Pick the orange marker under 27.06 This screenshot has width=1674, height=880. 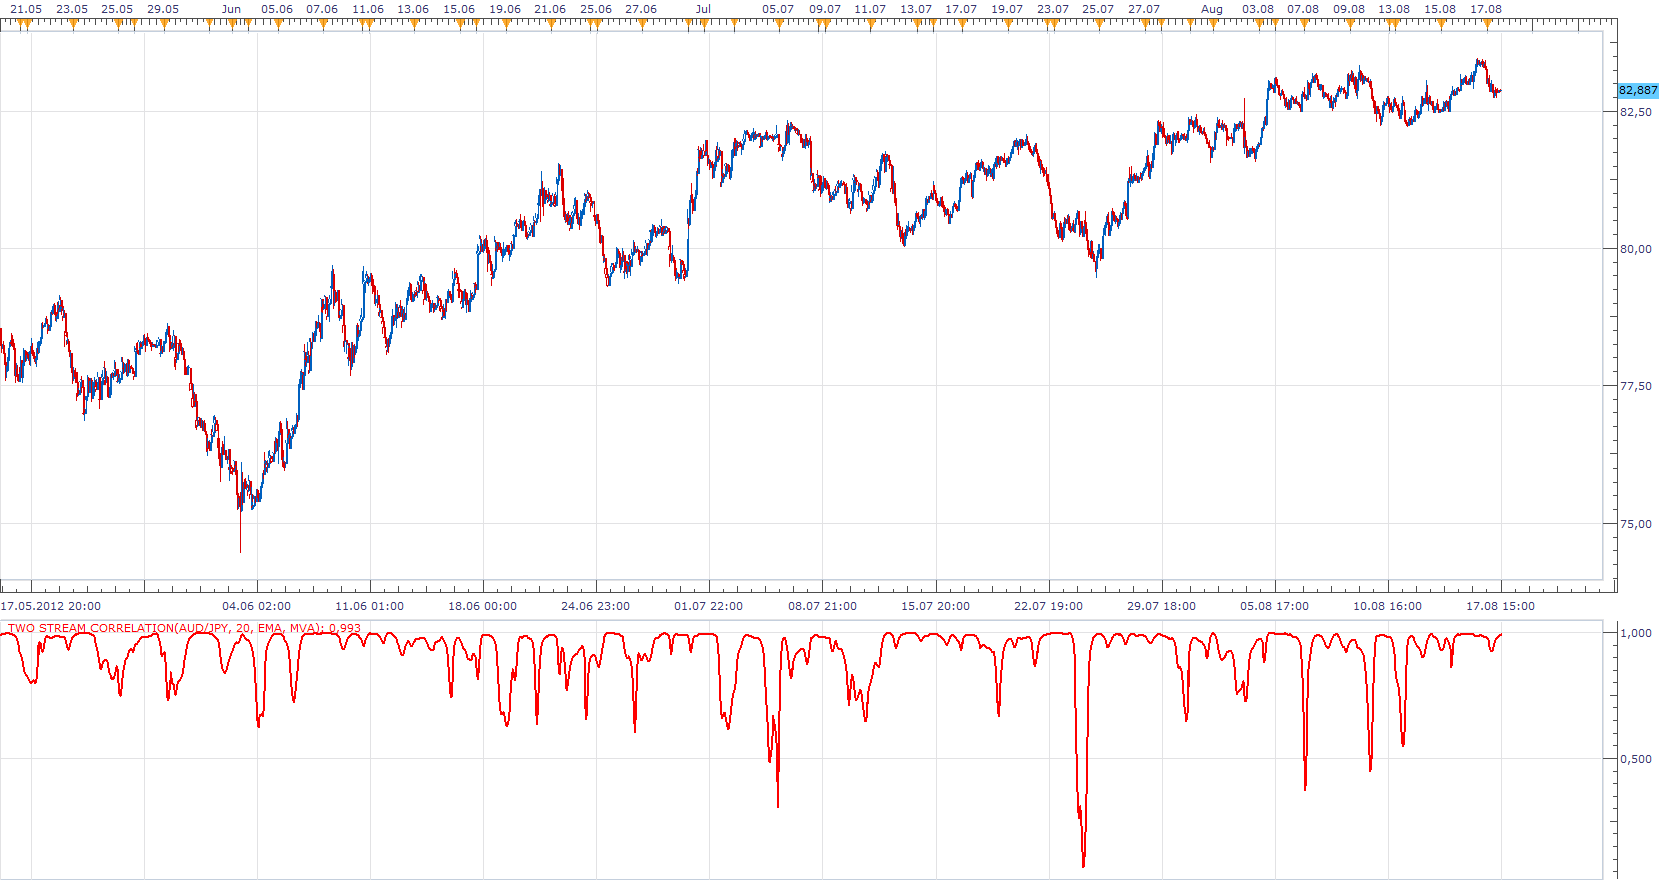[642, 24]
